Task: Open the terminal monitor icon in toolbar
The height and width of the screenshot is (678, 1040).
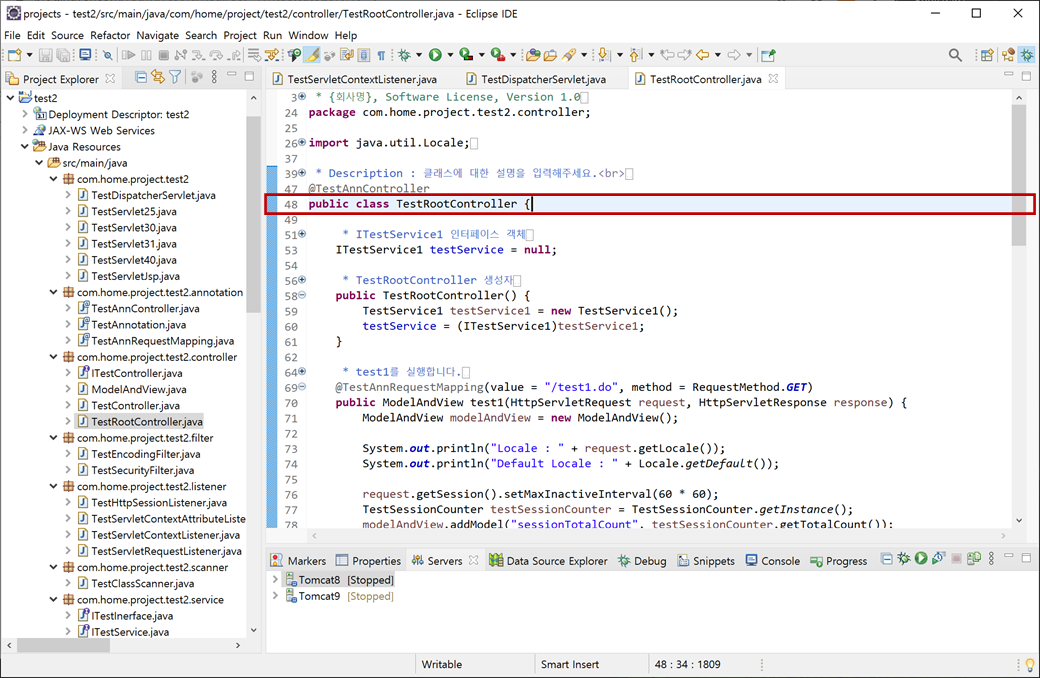Action: tap(85, 56)
